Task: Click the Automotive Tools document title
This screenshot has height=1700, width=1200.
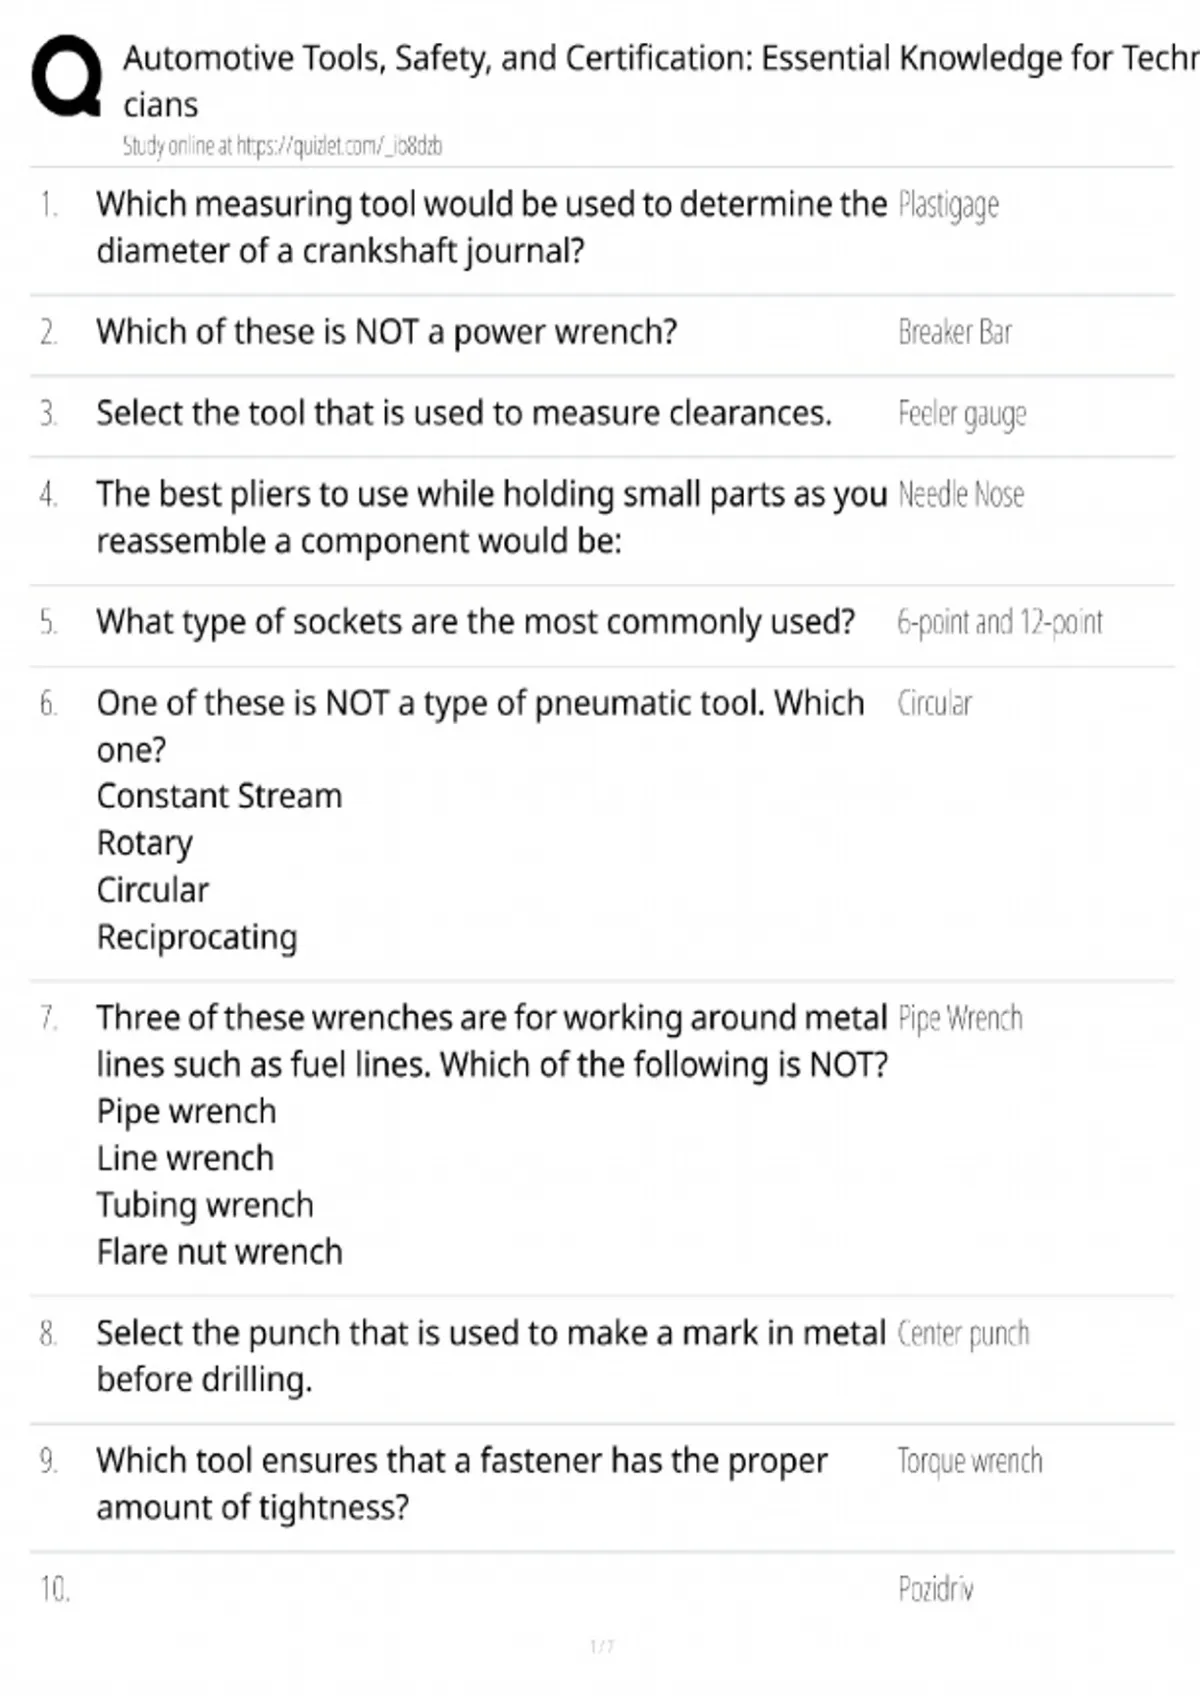Action: click(660, 81)
